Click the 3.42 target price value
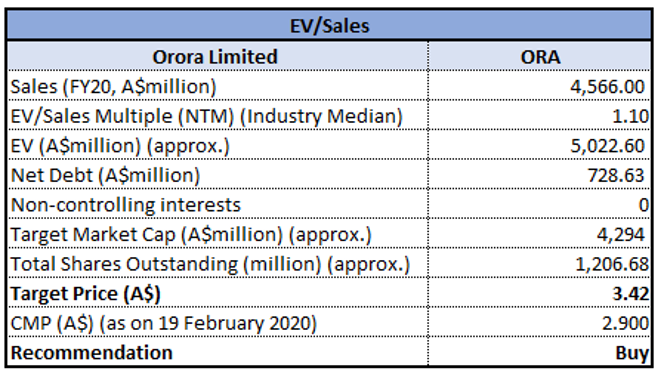The height and width of the screenshot is (380, 664). pos(631,294)
